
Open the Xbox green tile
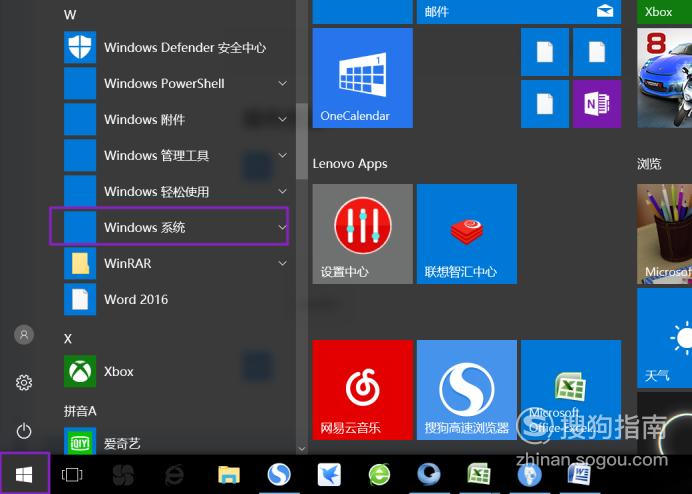tap(665, 11)
